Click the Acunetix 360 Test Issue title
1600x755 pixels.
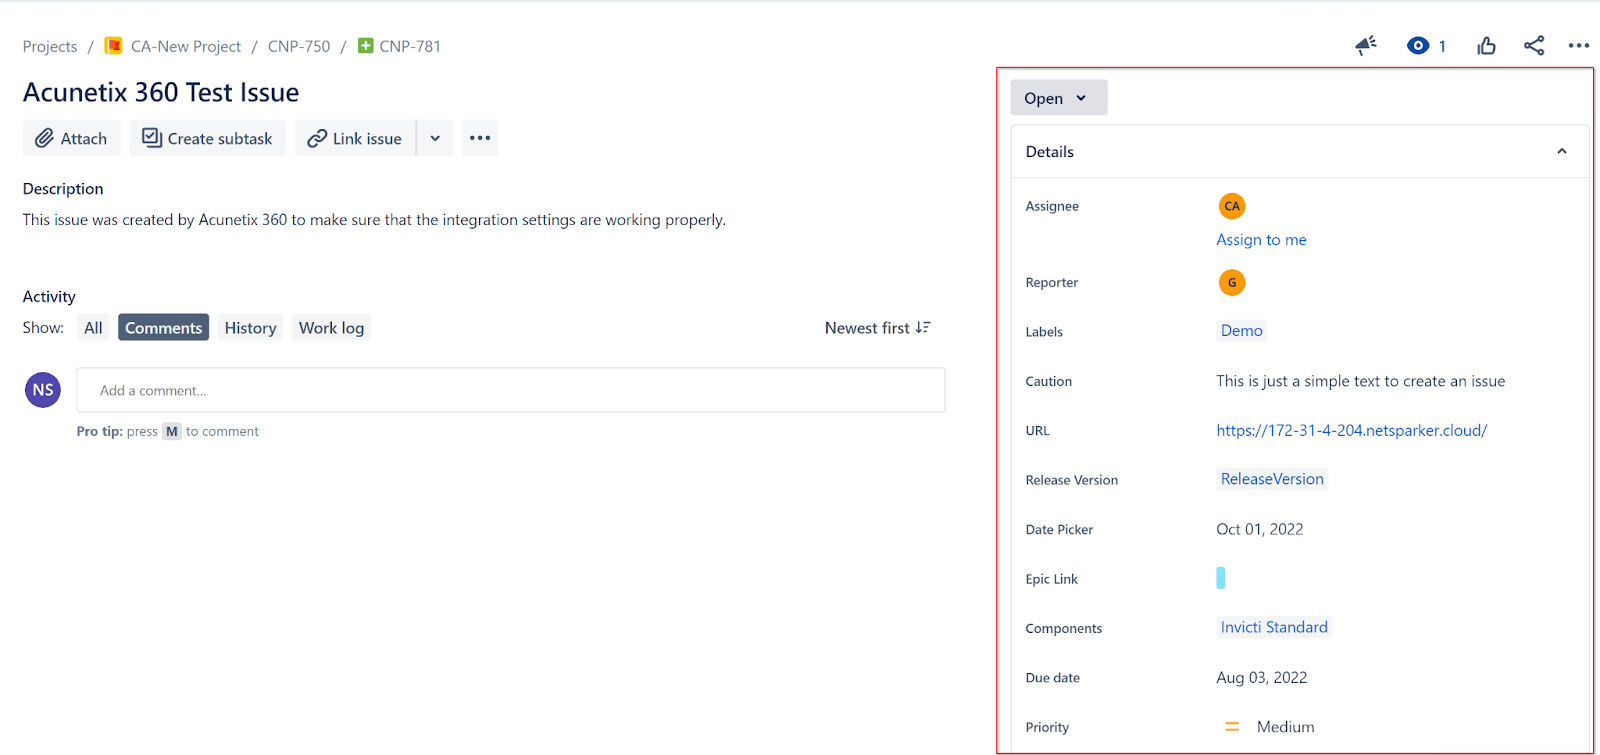pos(161,92)
